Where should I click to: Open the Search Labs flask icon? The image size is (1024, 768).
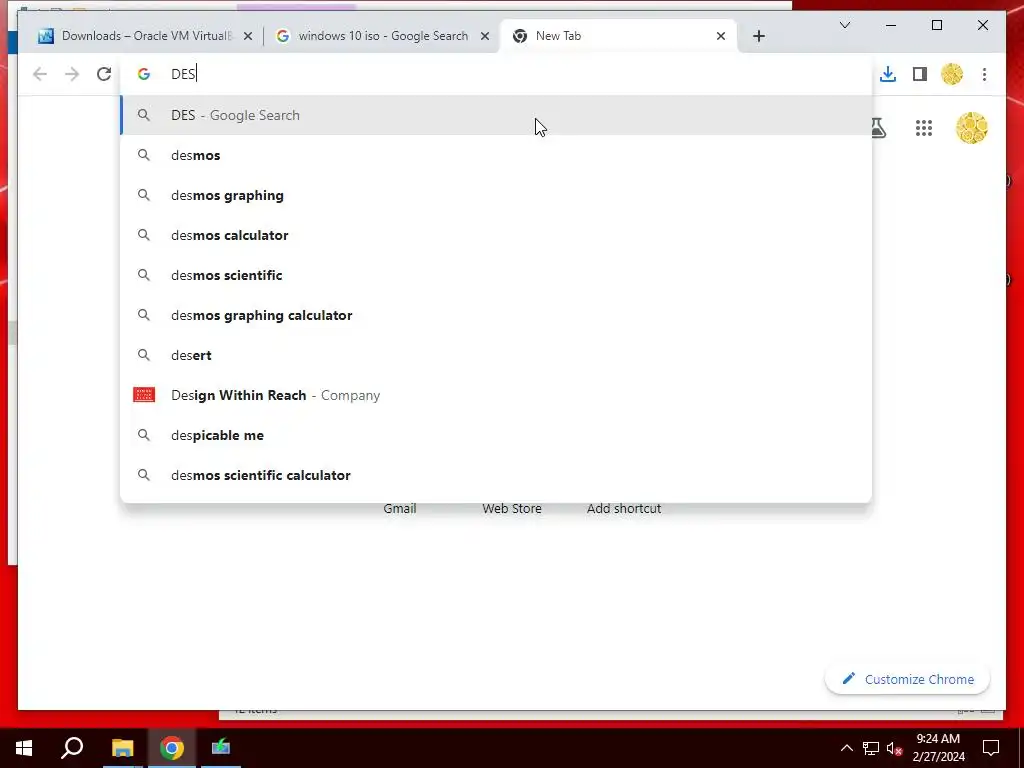(879, 128)
